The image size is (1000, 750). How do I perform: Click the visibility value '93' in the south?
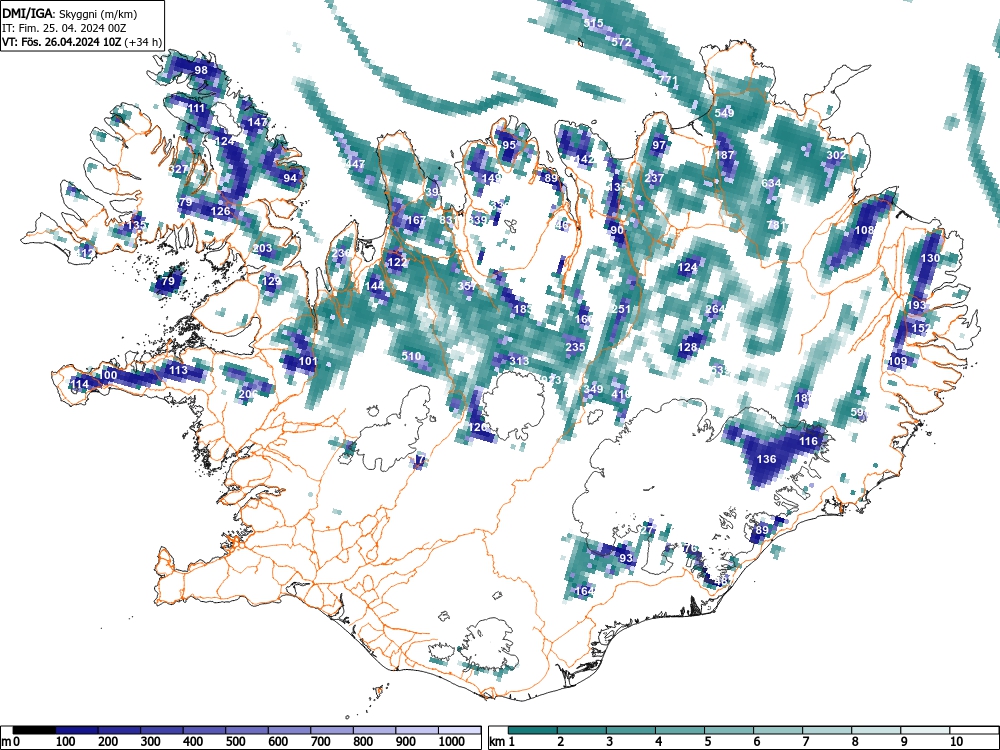(626, 558)
